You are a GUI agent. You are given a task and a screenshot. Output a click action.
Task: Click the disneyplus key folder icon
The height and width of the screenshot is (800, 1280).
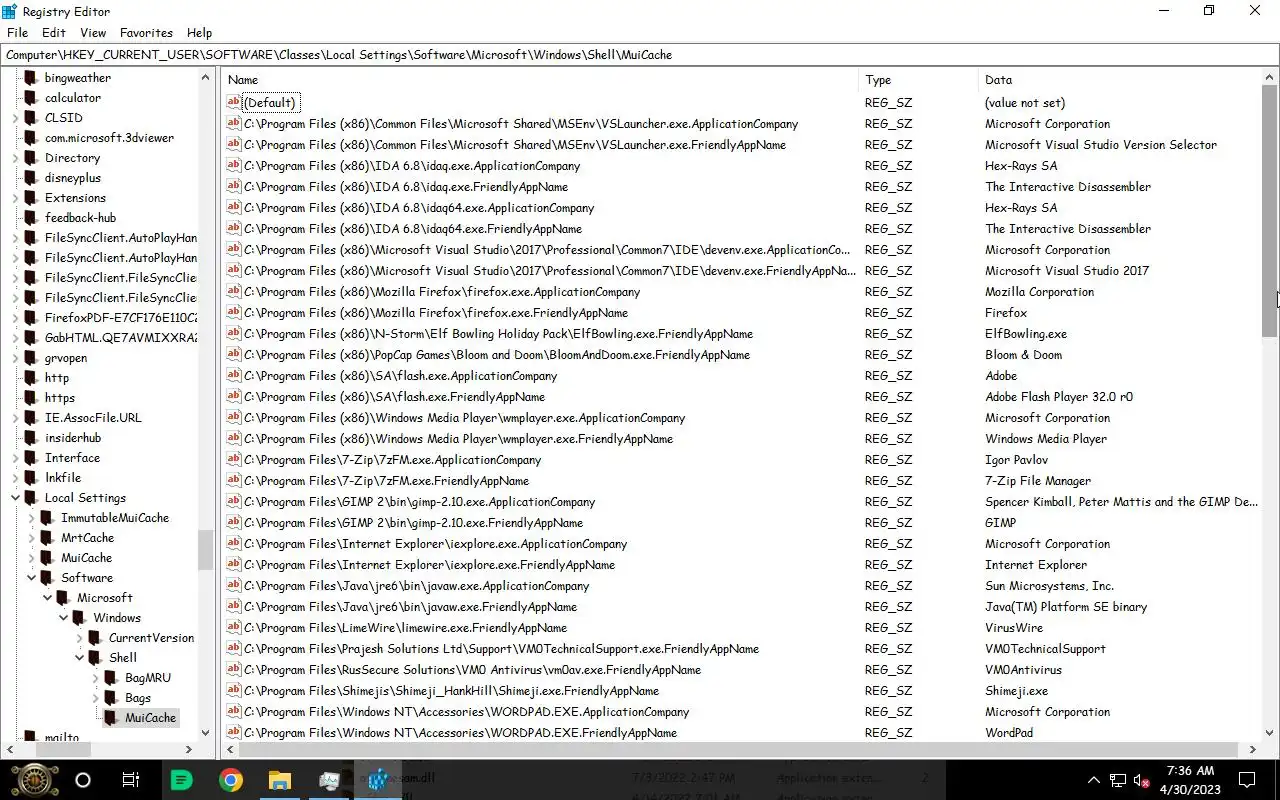pos(31,178)
